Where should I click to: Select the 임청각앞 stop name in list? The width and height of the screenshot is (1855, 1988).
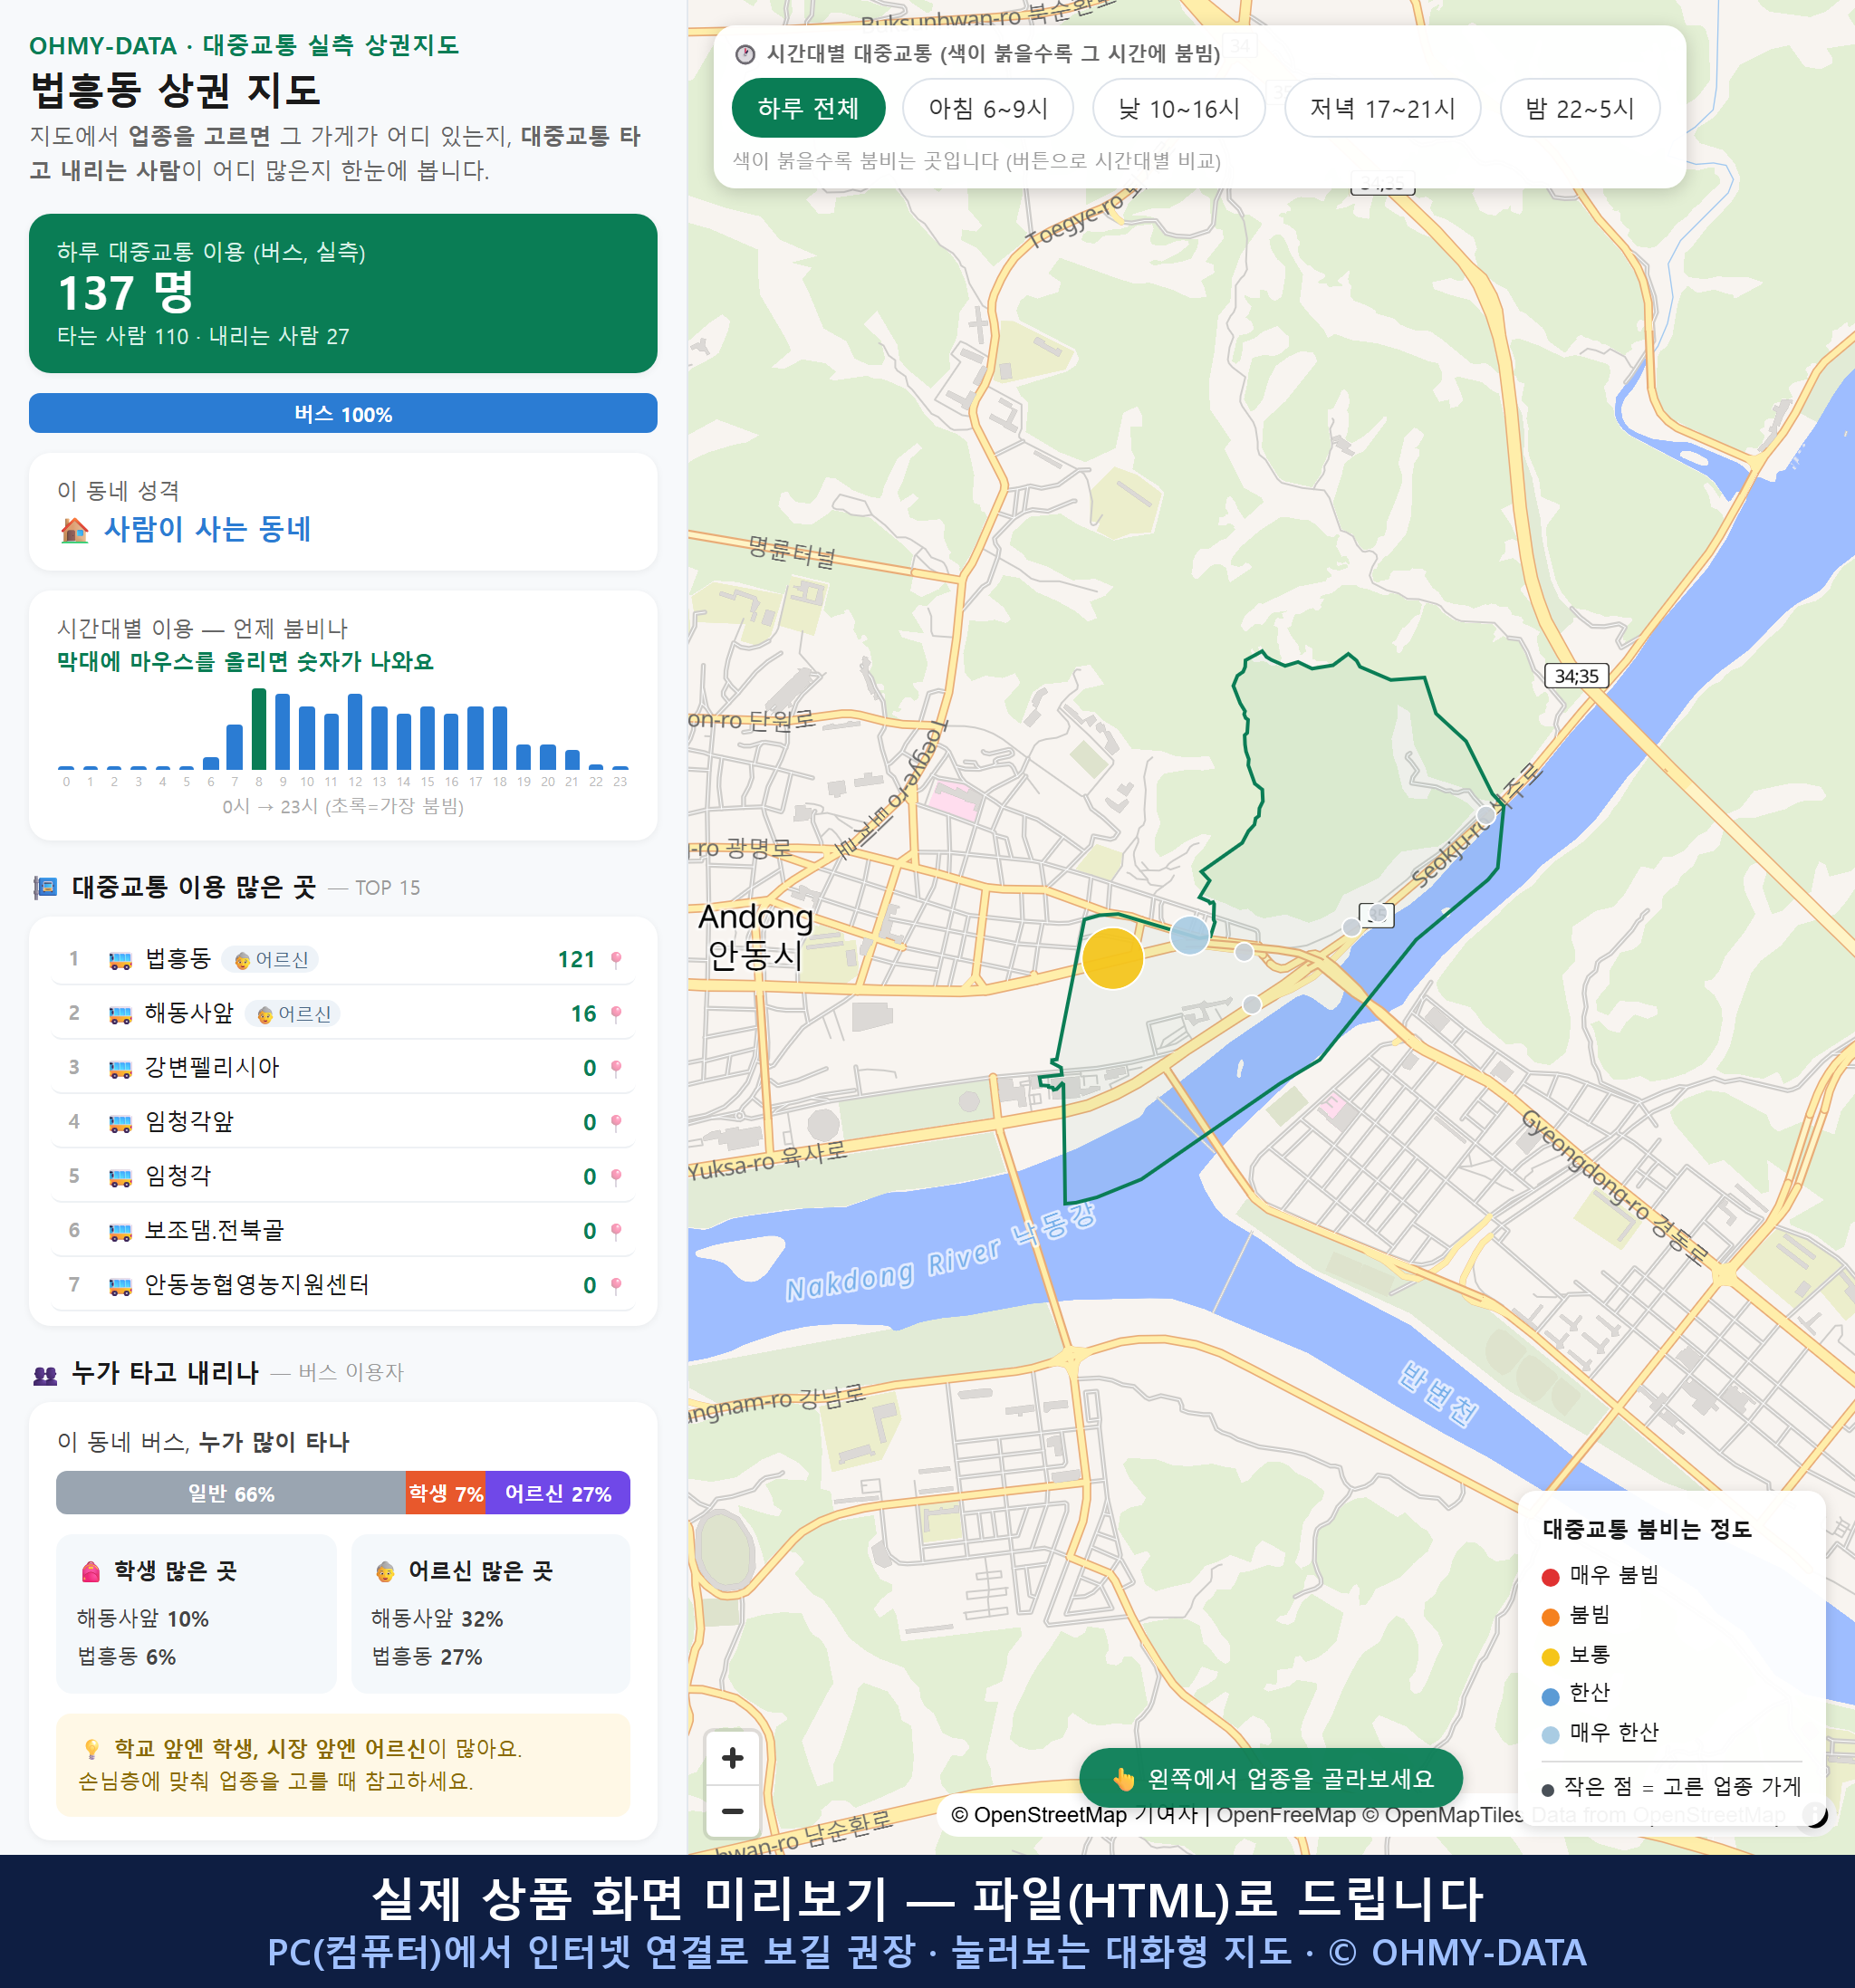coord(189,1122)
